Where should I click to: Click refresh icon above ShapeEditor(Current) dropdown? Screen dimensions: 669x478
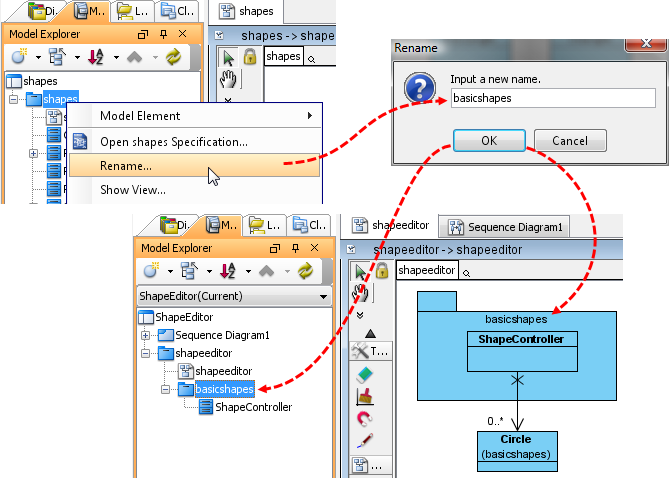305,270
